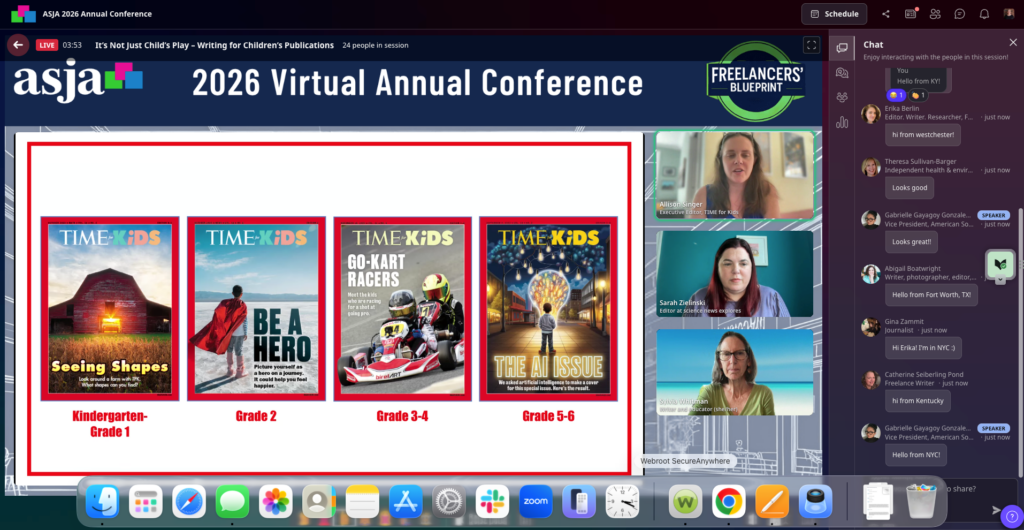Open Safari from the dock
The height and width of the screenshot is (530, 1024).
click(189, 501)
